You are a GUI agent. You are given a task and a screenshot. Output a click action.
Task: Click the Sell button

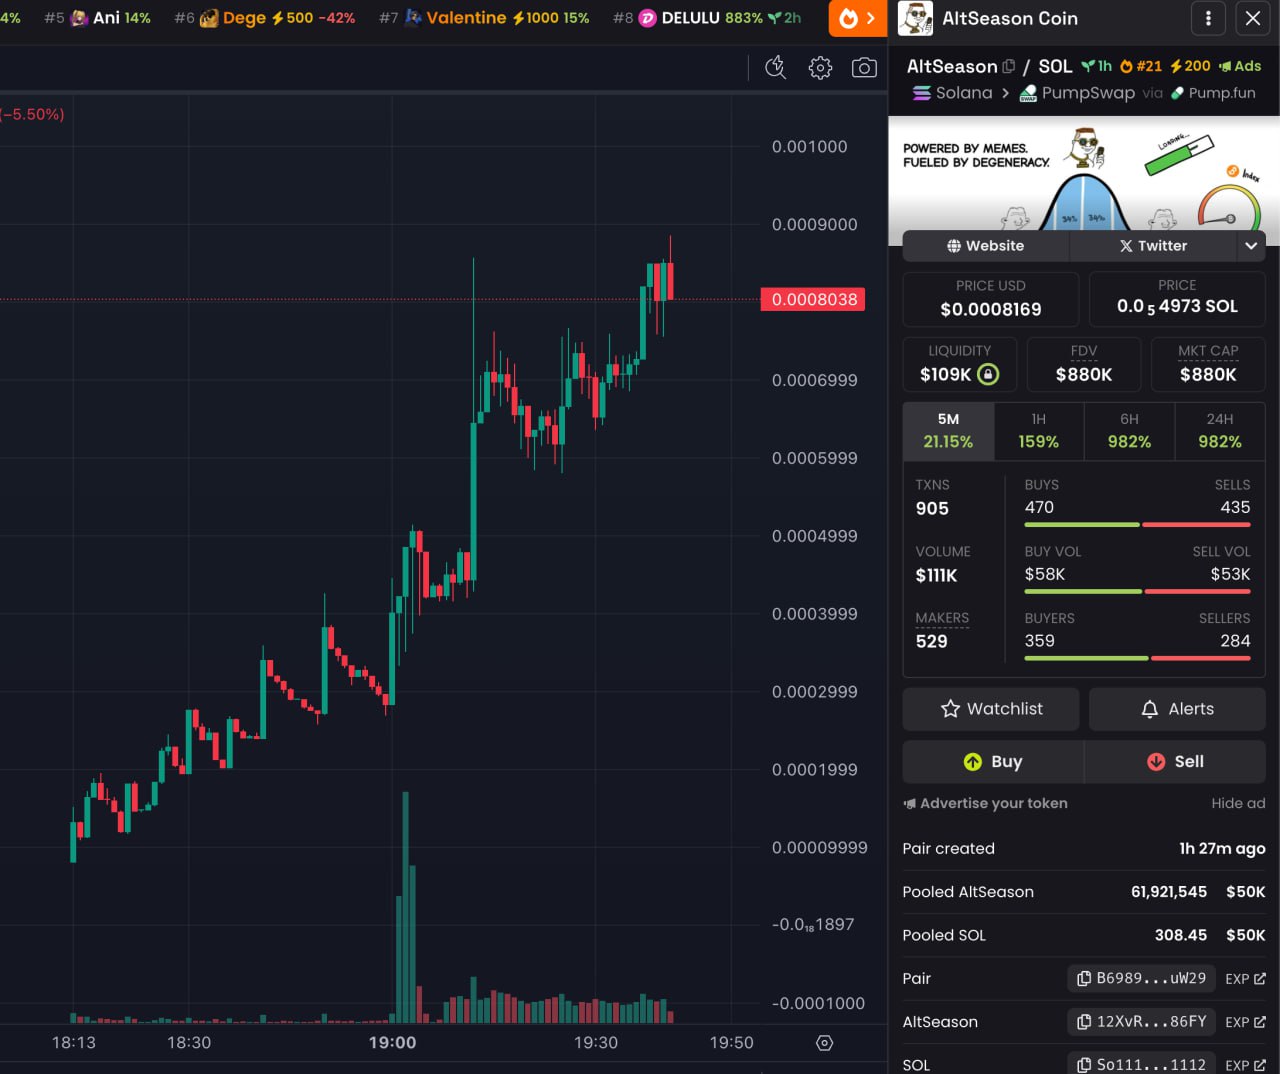(x=1175, y=762)
